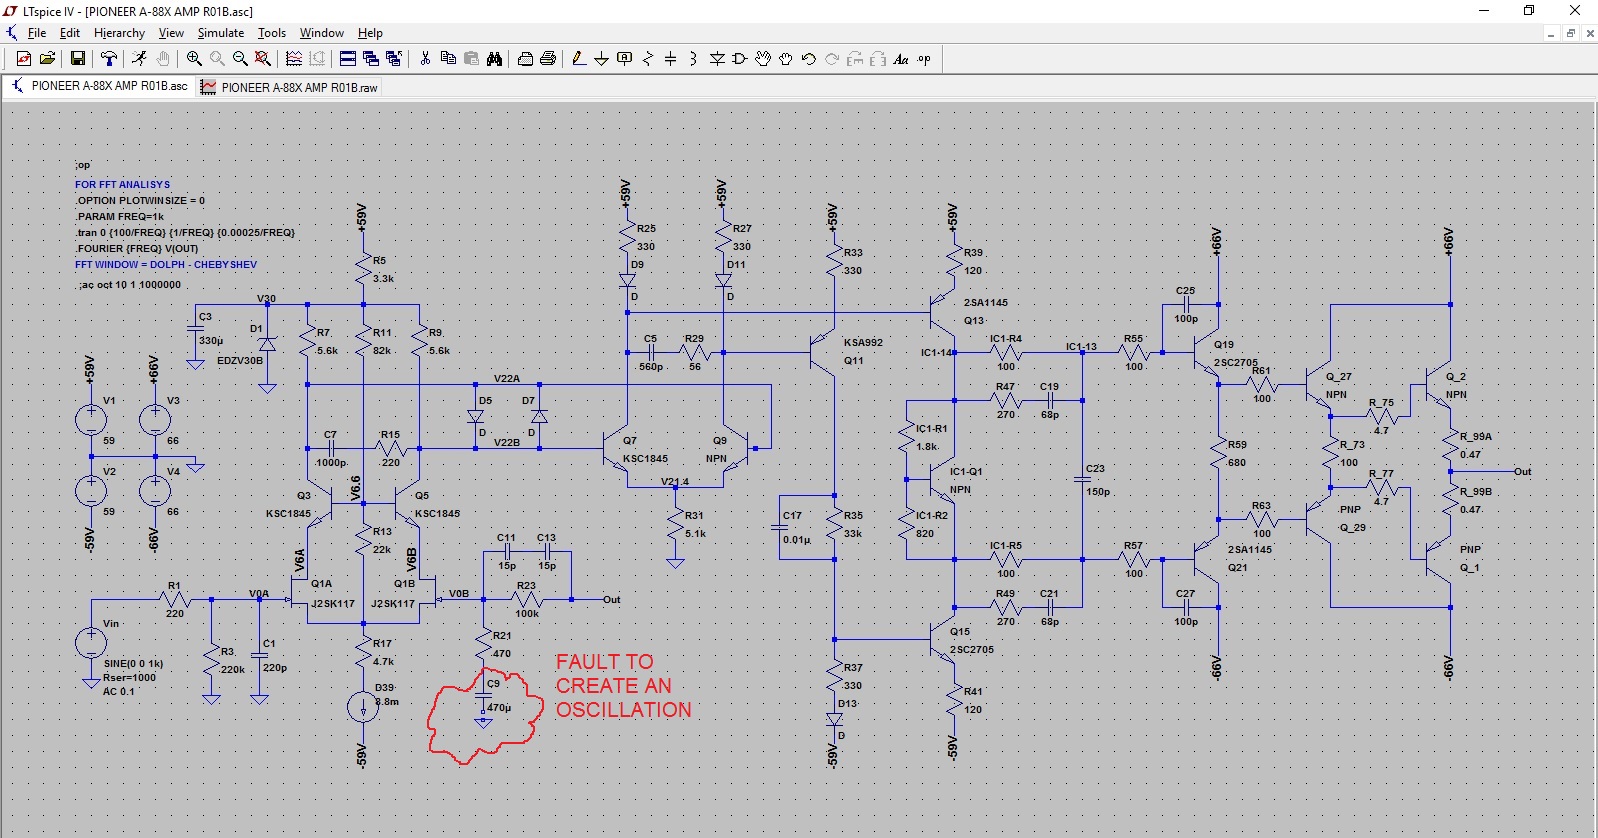This screenshot has width=1598, height=838.
Task: Select transistor Q15 2SC2705
Action: pyautogui.click(x=940, y=640)
